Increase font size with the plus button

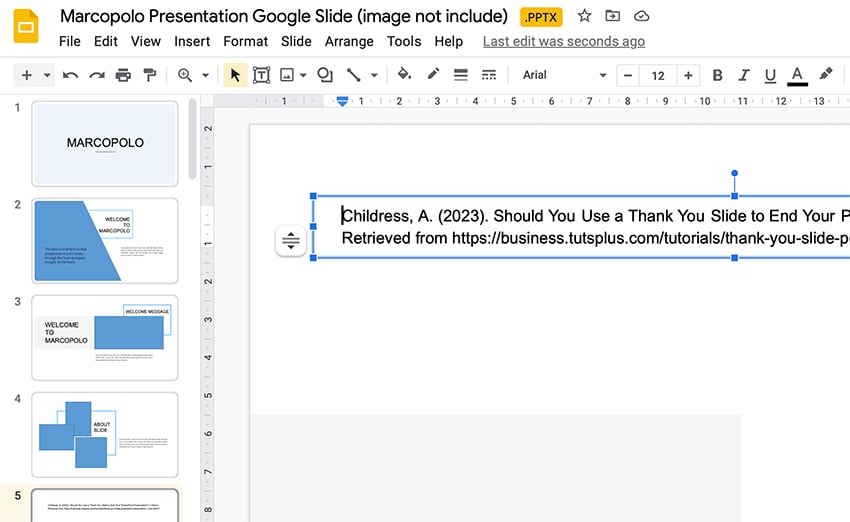[x=687, y=75]
